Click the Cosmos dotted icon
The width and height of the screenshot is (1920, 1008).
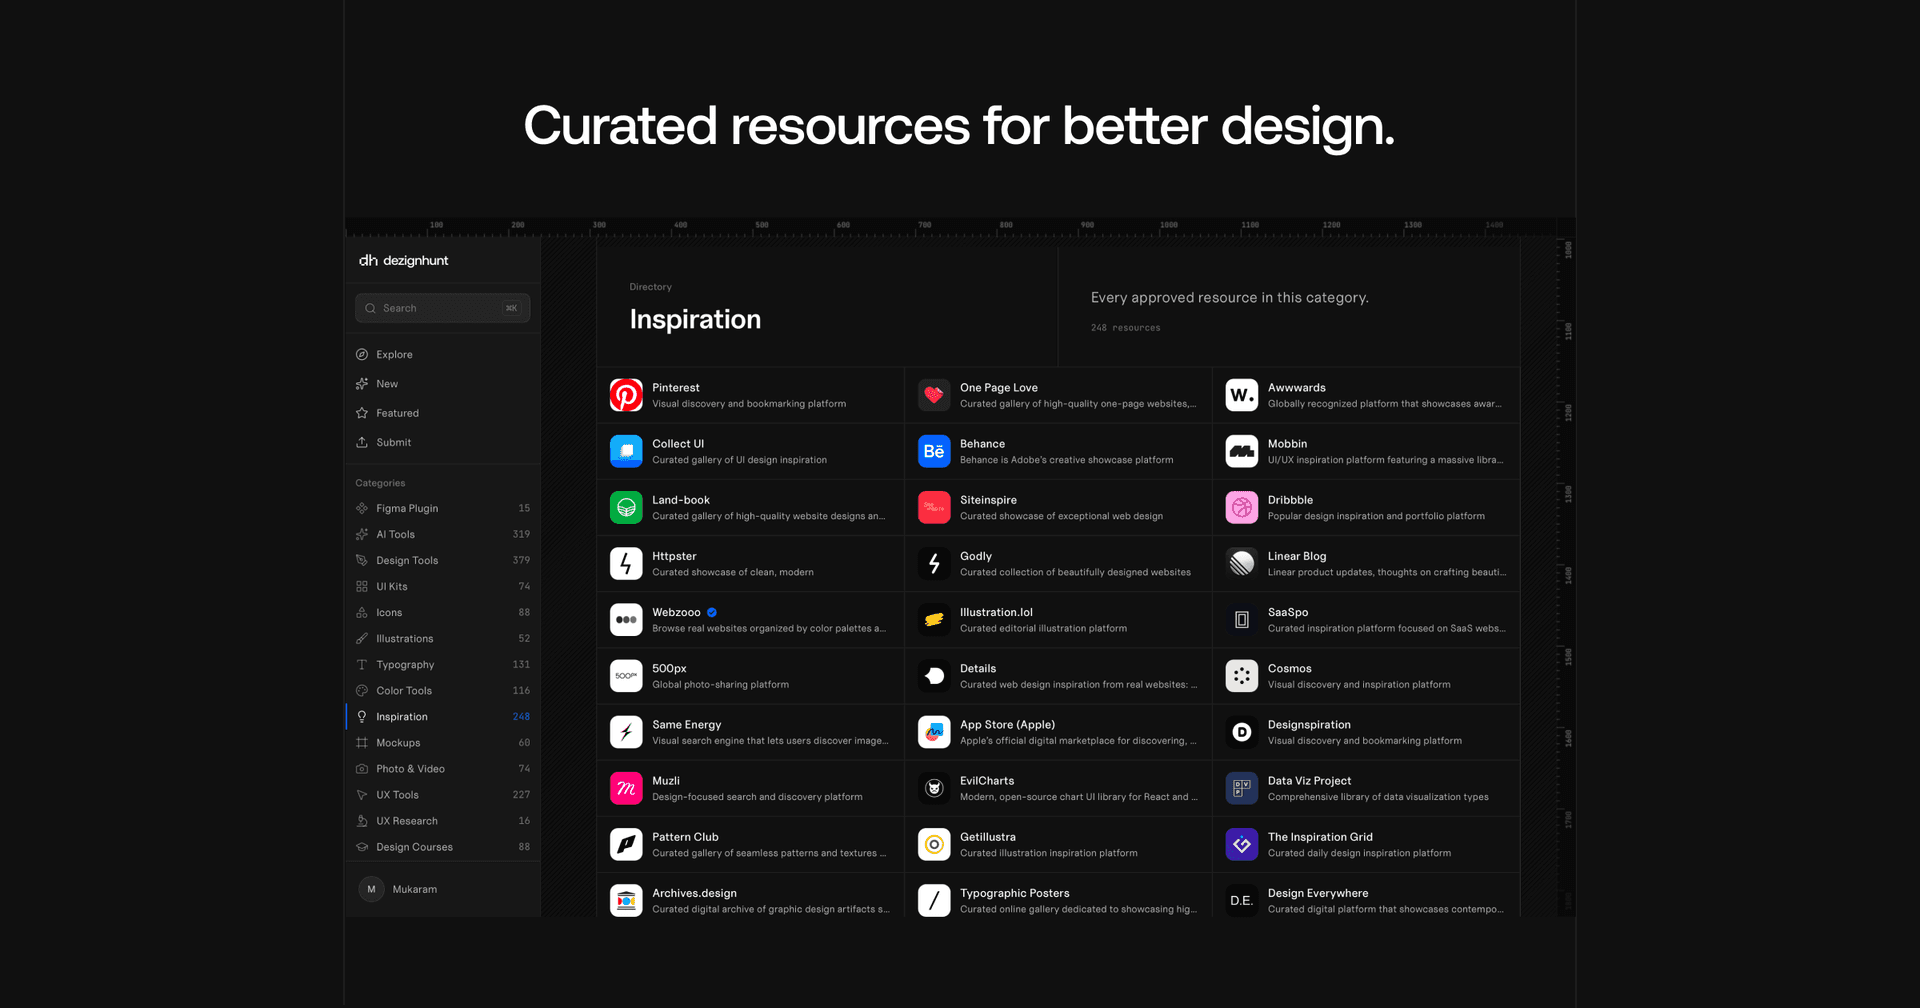click(1242, 676)
